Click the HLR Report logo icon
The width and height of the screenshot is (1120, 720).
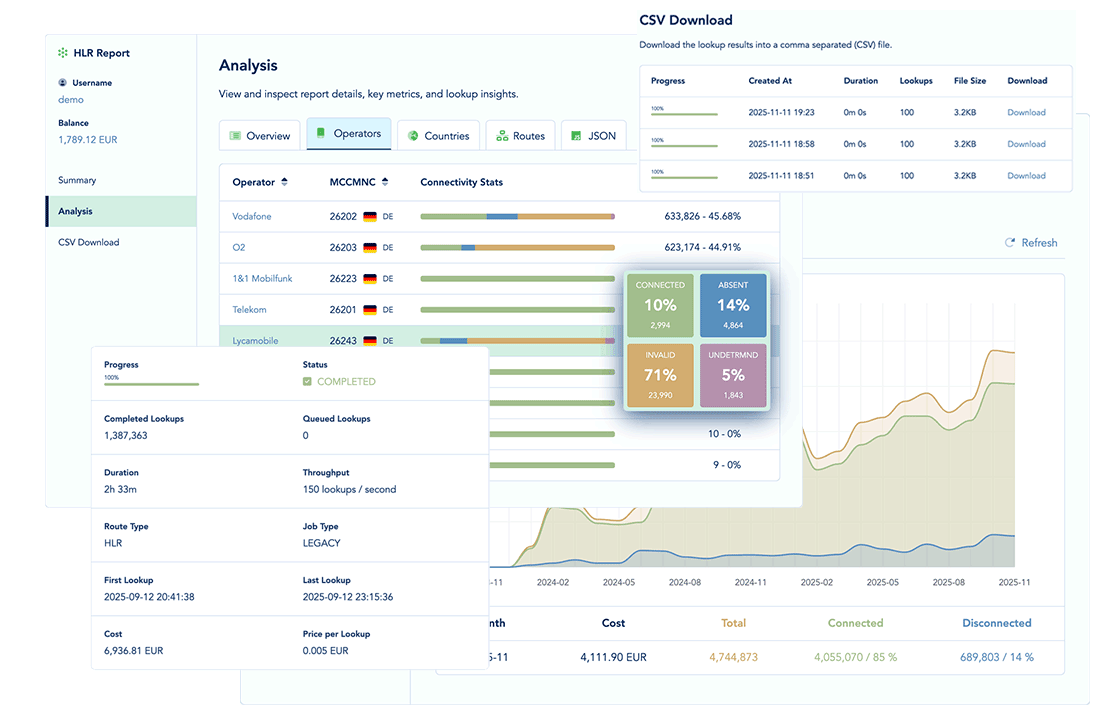[x=63, y=52]
